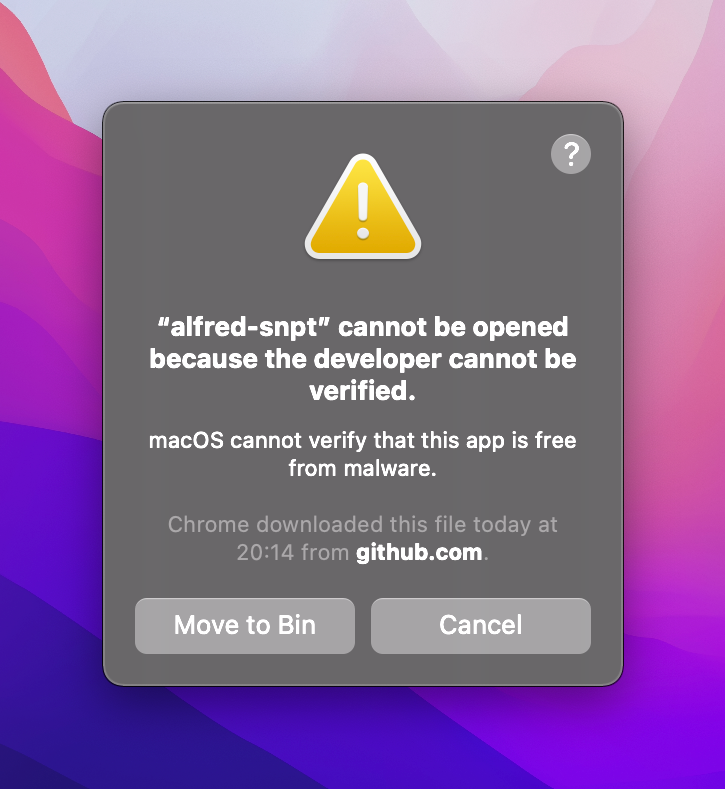Click the word "developer" in the heading
The image size is (725, 789).
[377, 360]
